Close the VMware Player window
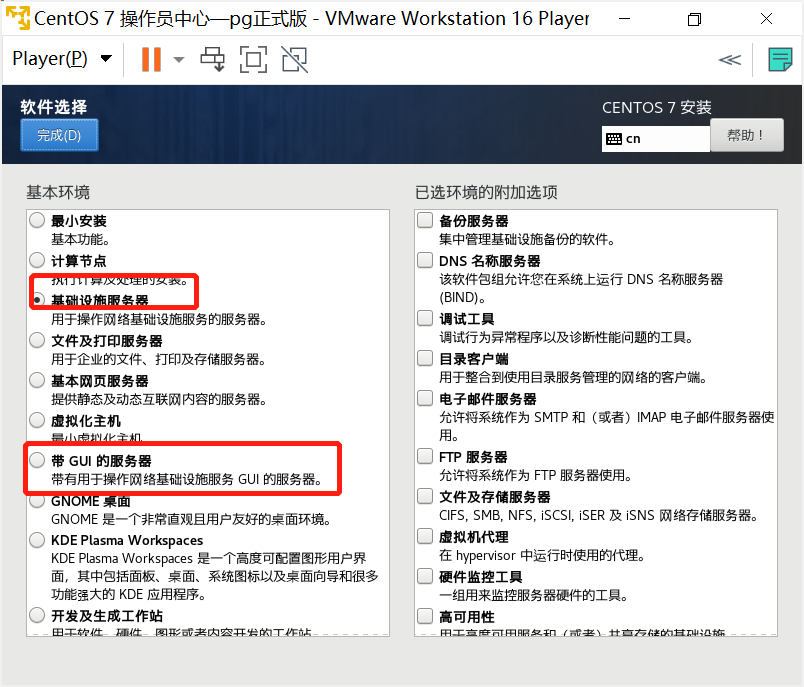 tap(766, 19)
